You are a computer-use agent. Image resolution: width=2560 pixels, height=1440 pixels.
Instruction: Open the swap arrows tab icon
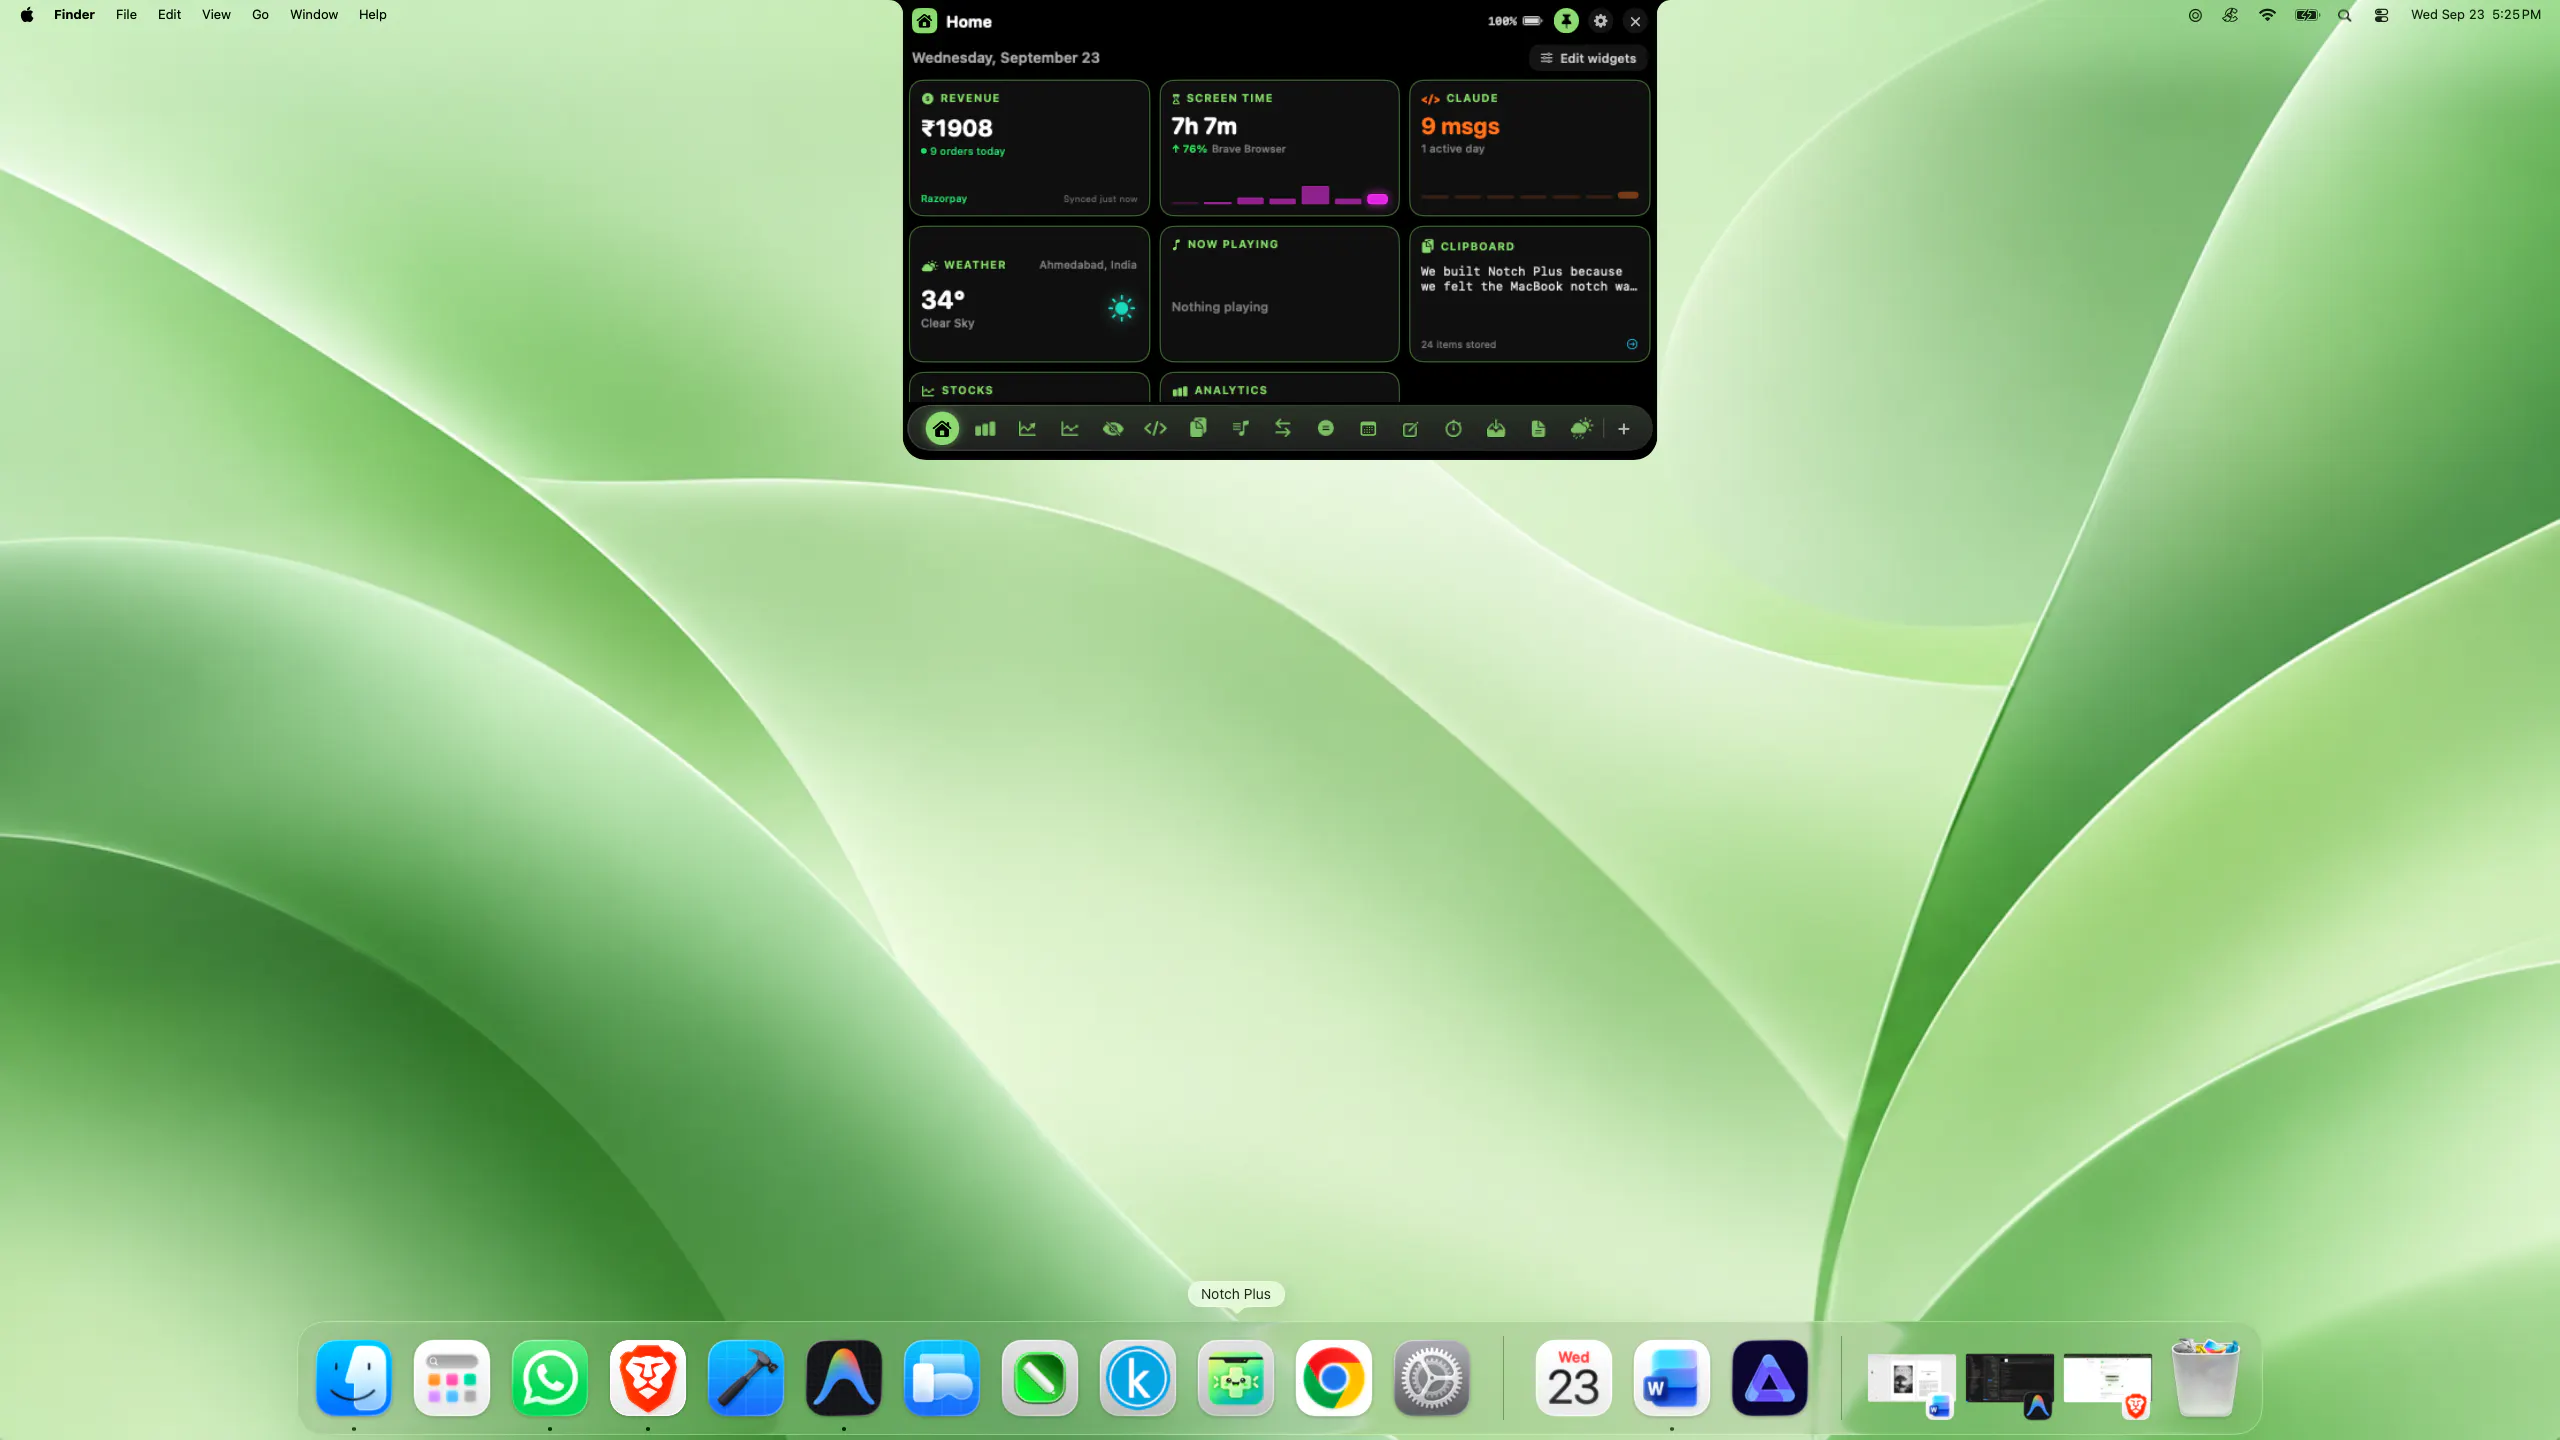pyautogui.click(x=1283, y=429)
